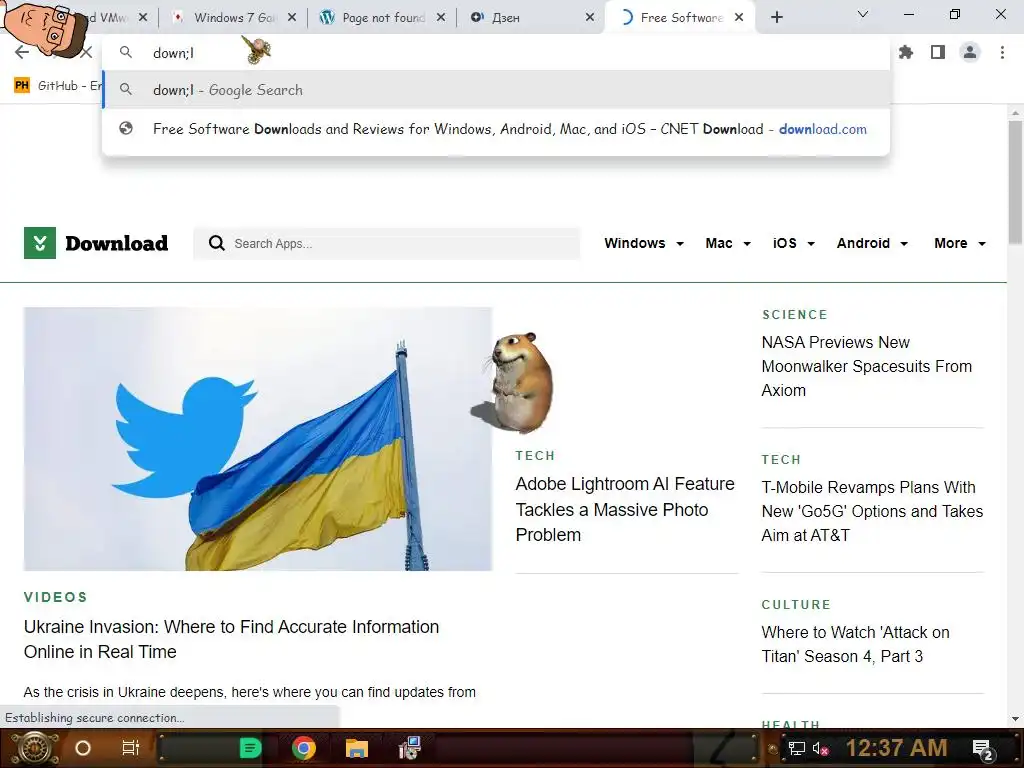Expand the More dropdown menu
Image resolution: width=1024 pixels, height=768 pixels.
coord(959,243)
